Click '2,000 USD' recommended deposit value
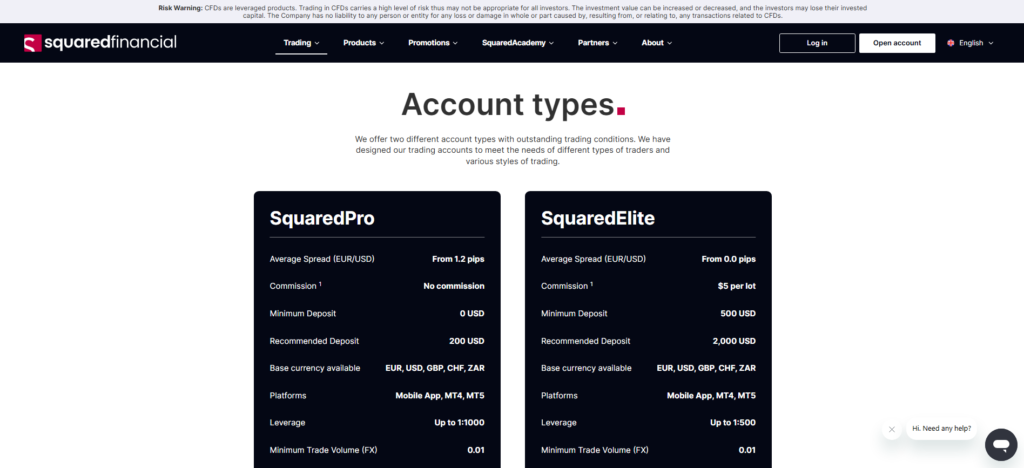Viewport: 1024px width, 468px height. 734,341
